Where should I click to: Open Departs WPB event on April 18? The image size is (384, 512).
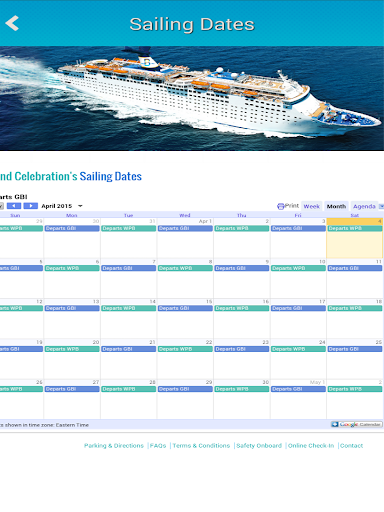pos(355,308)
